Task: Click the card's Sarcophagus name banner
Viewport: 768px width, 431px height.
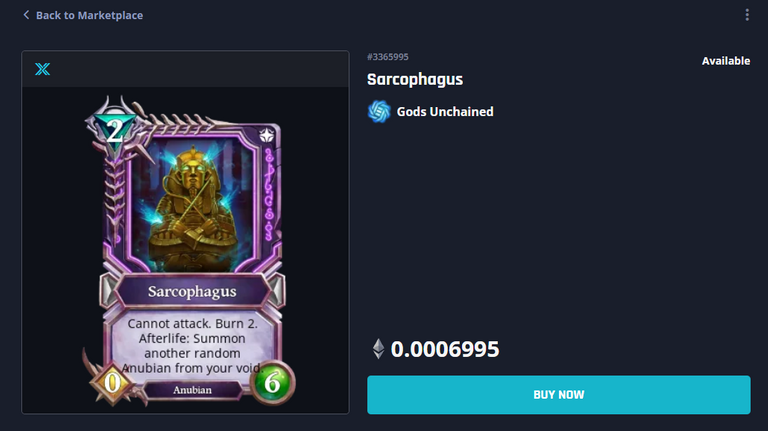Action: 192,291
